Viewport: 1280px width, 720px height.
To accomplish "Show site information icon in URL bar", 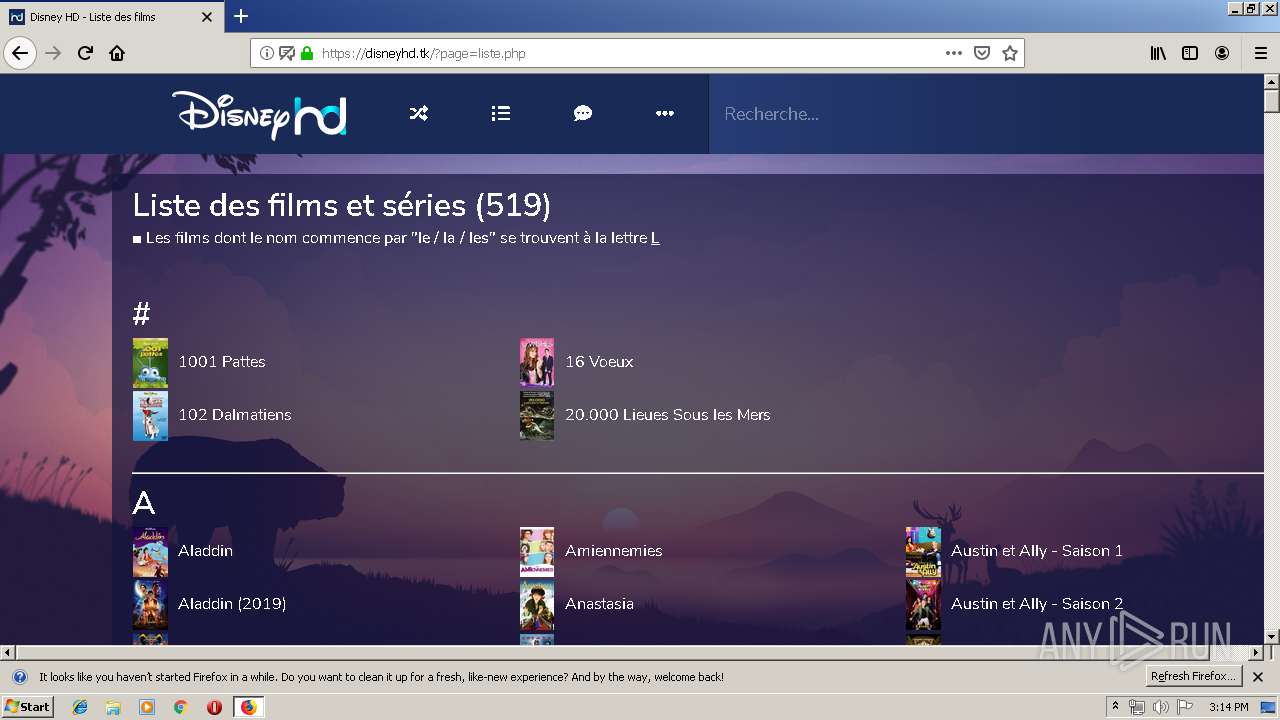I will (x=267, y=53).
